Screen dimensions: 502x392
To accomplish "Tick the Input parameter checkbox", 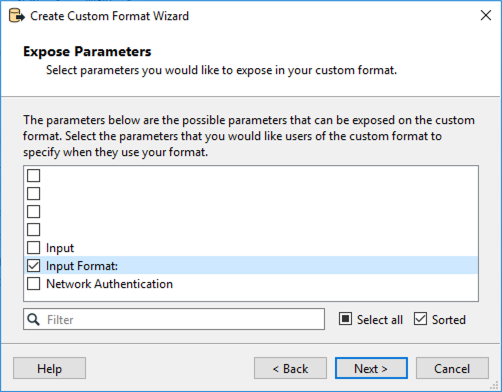I will pyautogui.click(x=34, y=248).
